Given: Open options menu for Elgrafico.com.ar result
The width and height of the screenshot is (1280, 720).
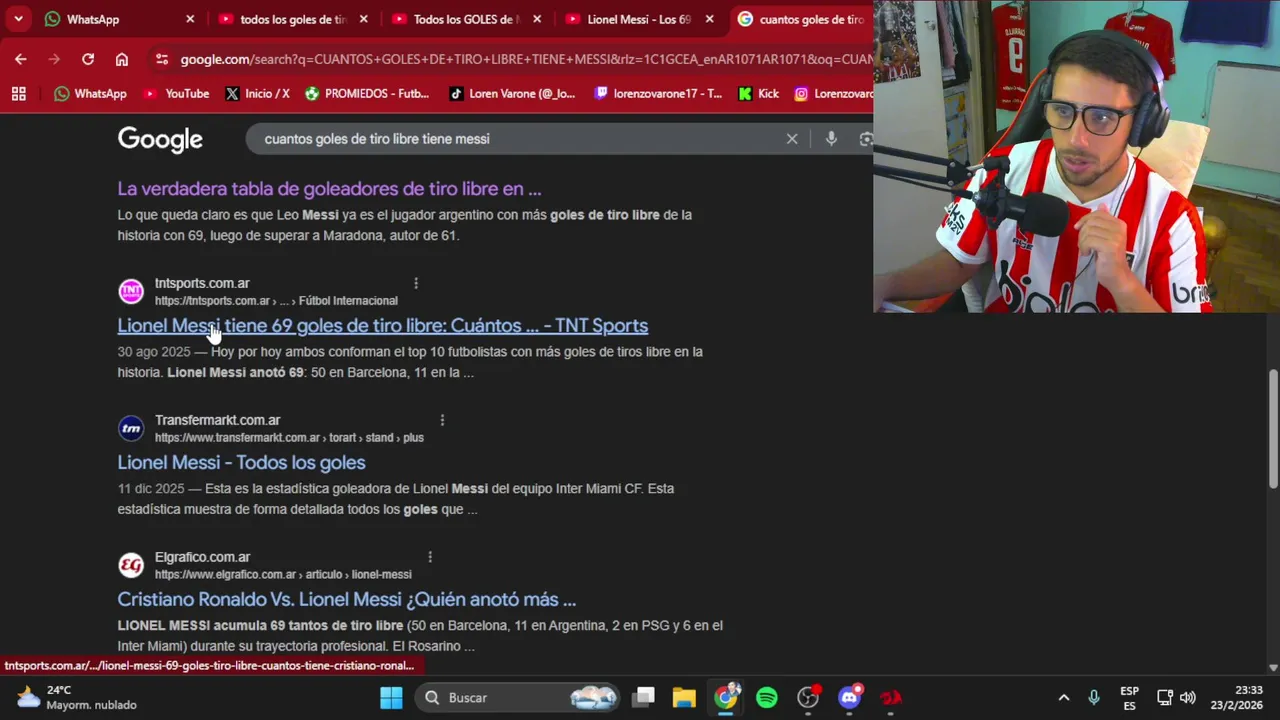Looking at the screenshot, I should [430, 557].
